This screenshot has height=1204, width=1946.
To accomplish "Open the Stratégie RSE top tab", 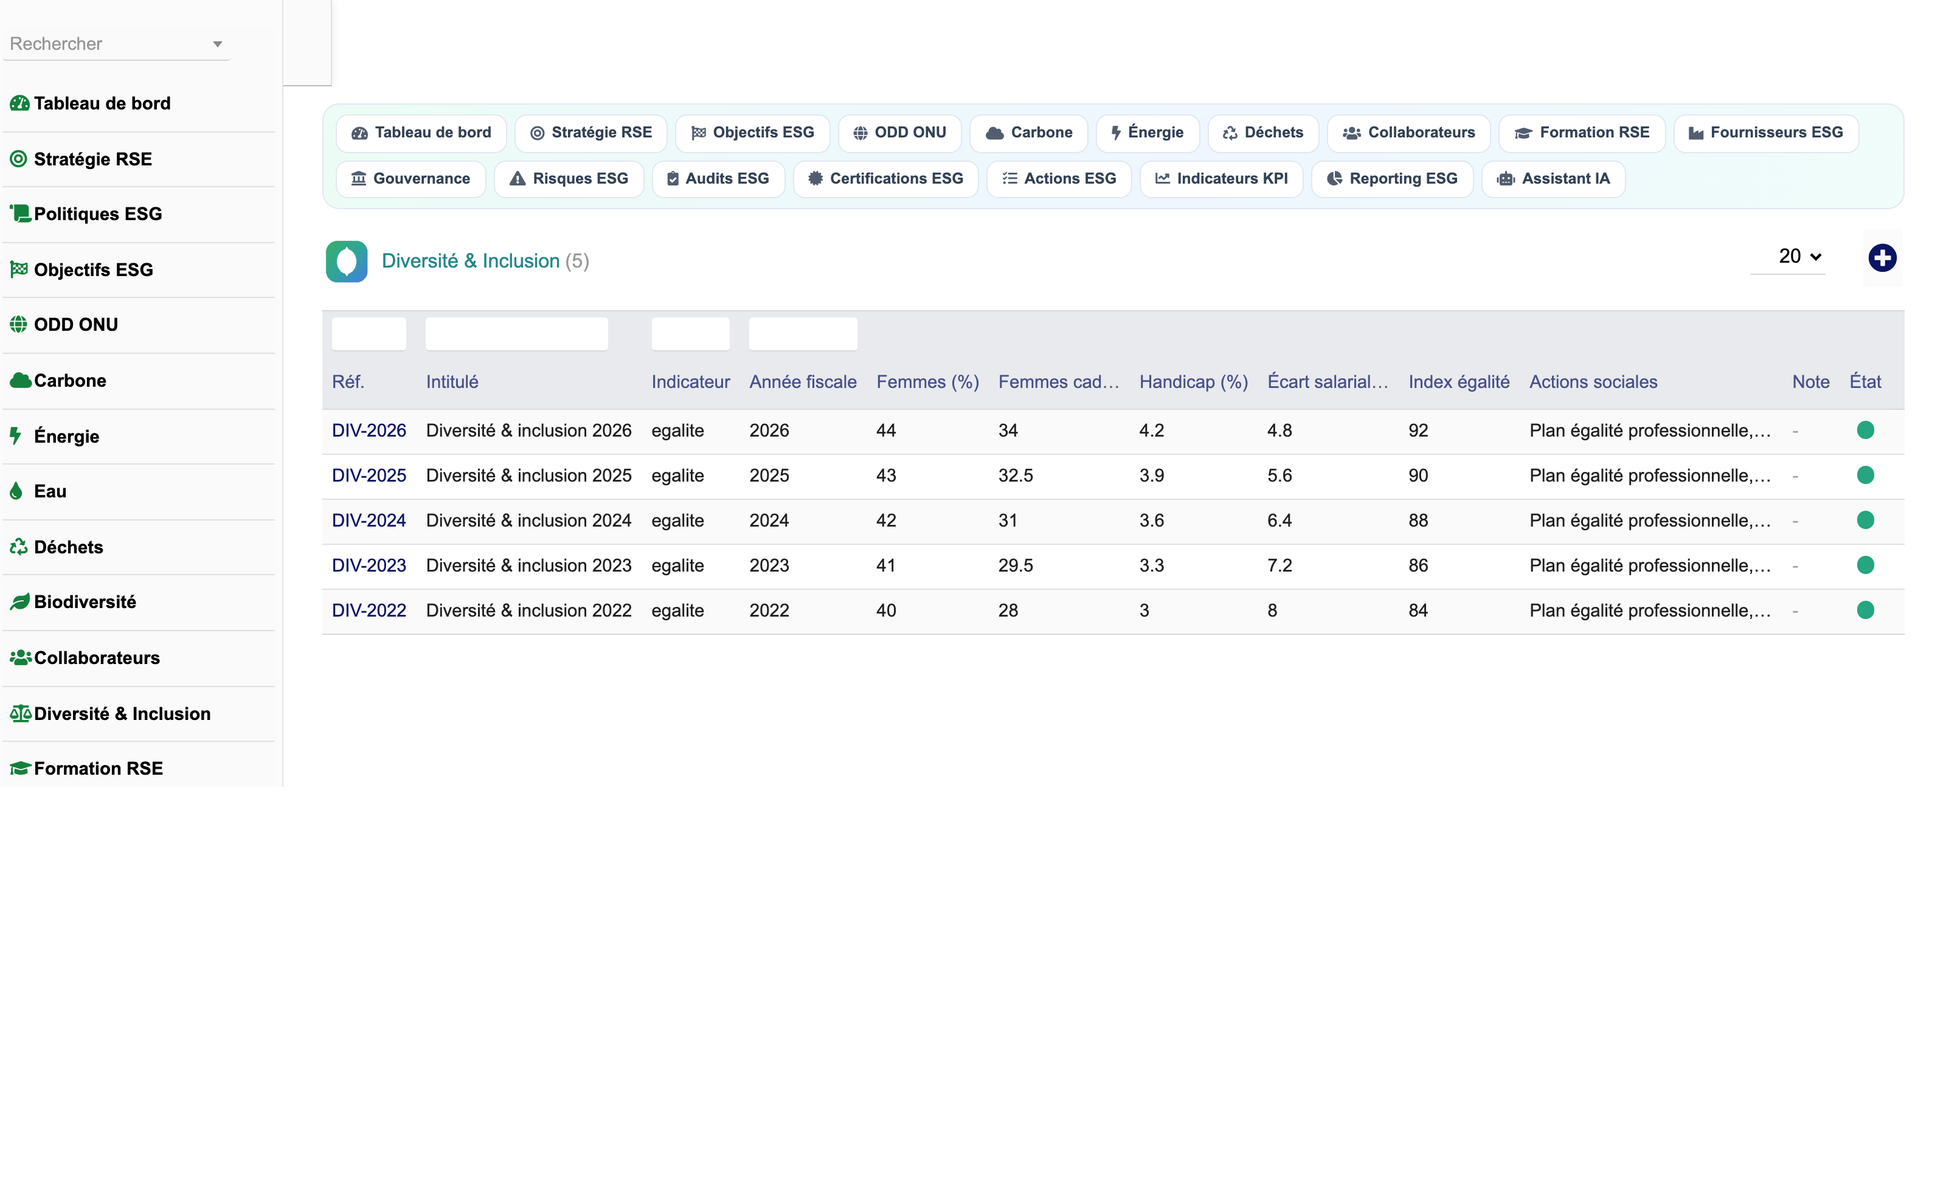I will coord(591,133).
